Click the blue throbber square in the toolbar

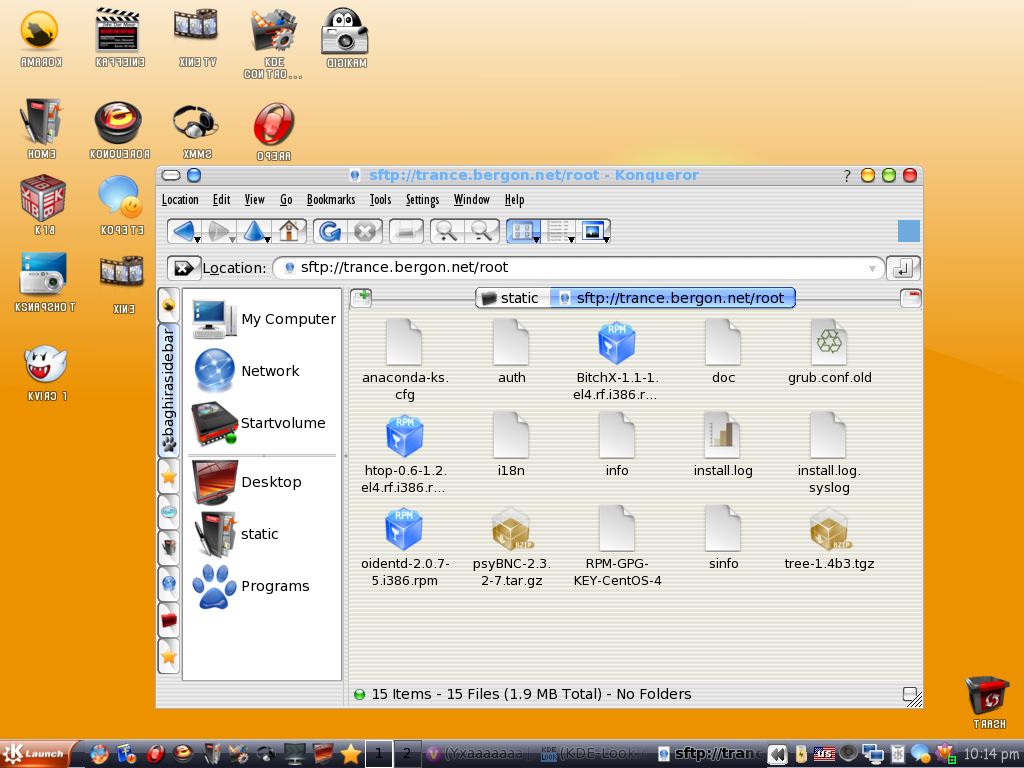(908, 231)
